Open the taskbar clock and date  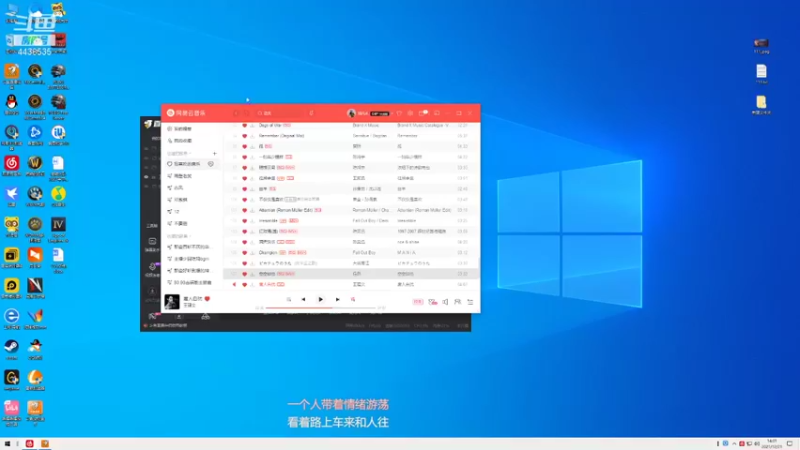[771, 444]
